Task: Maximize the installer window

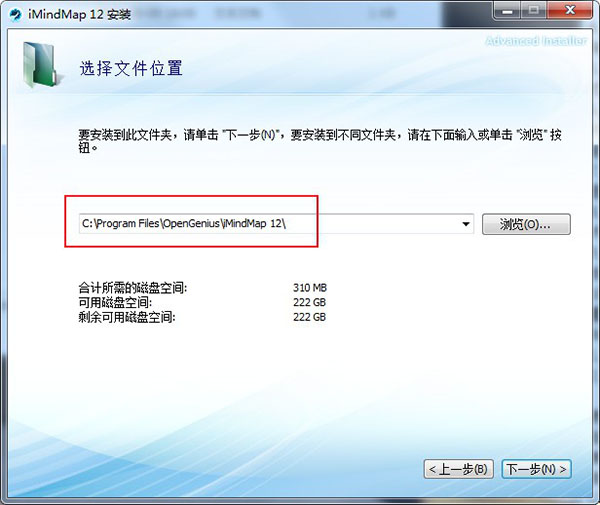Action: coord(533,10)
